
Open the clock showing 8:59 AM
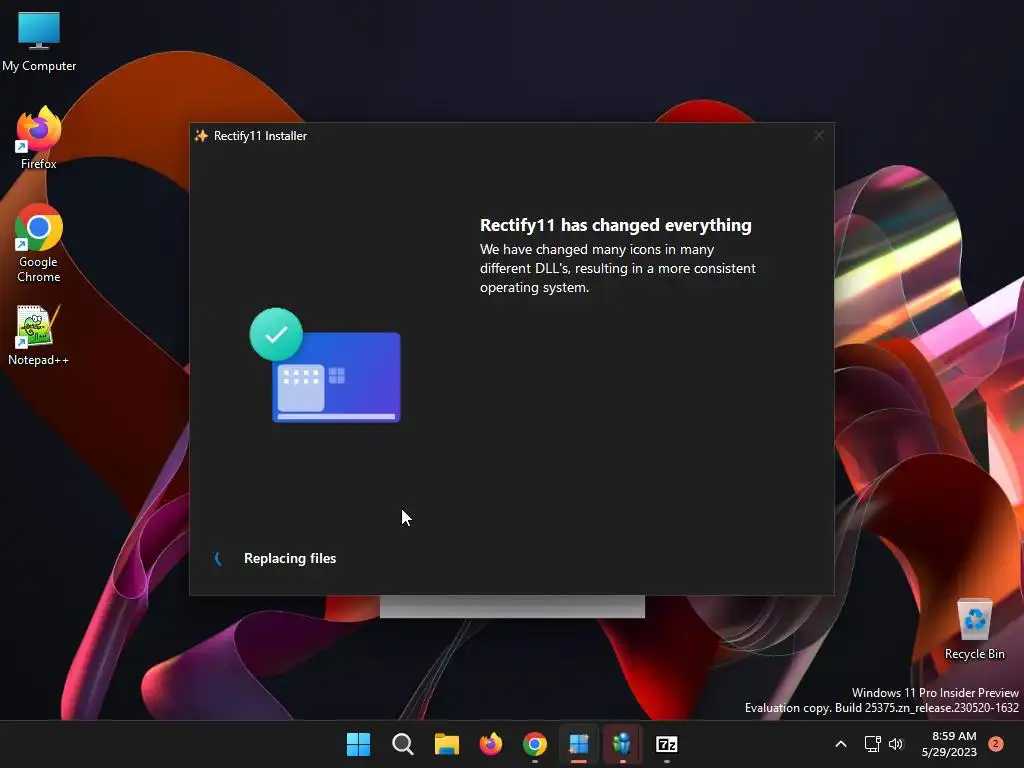(x=949, y=744)
